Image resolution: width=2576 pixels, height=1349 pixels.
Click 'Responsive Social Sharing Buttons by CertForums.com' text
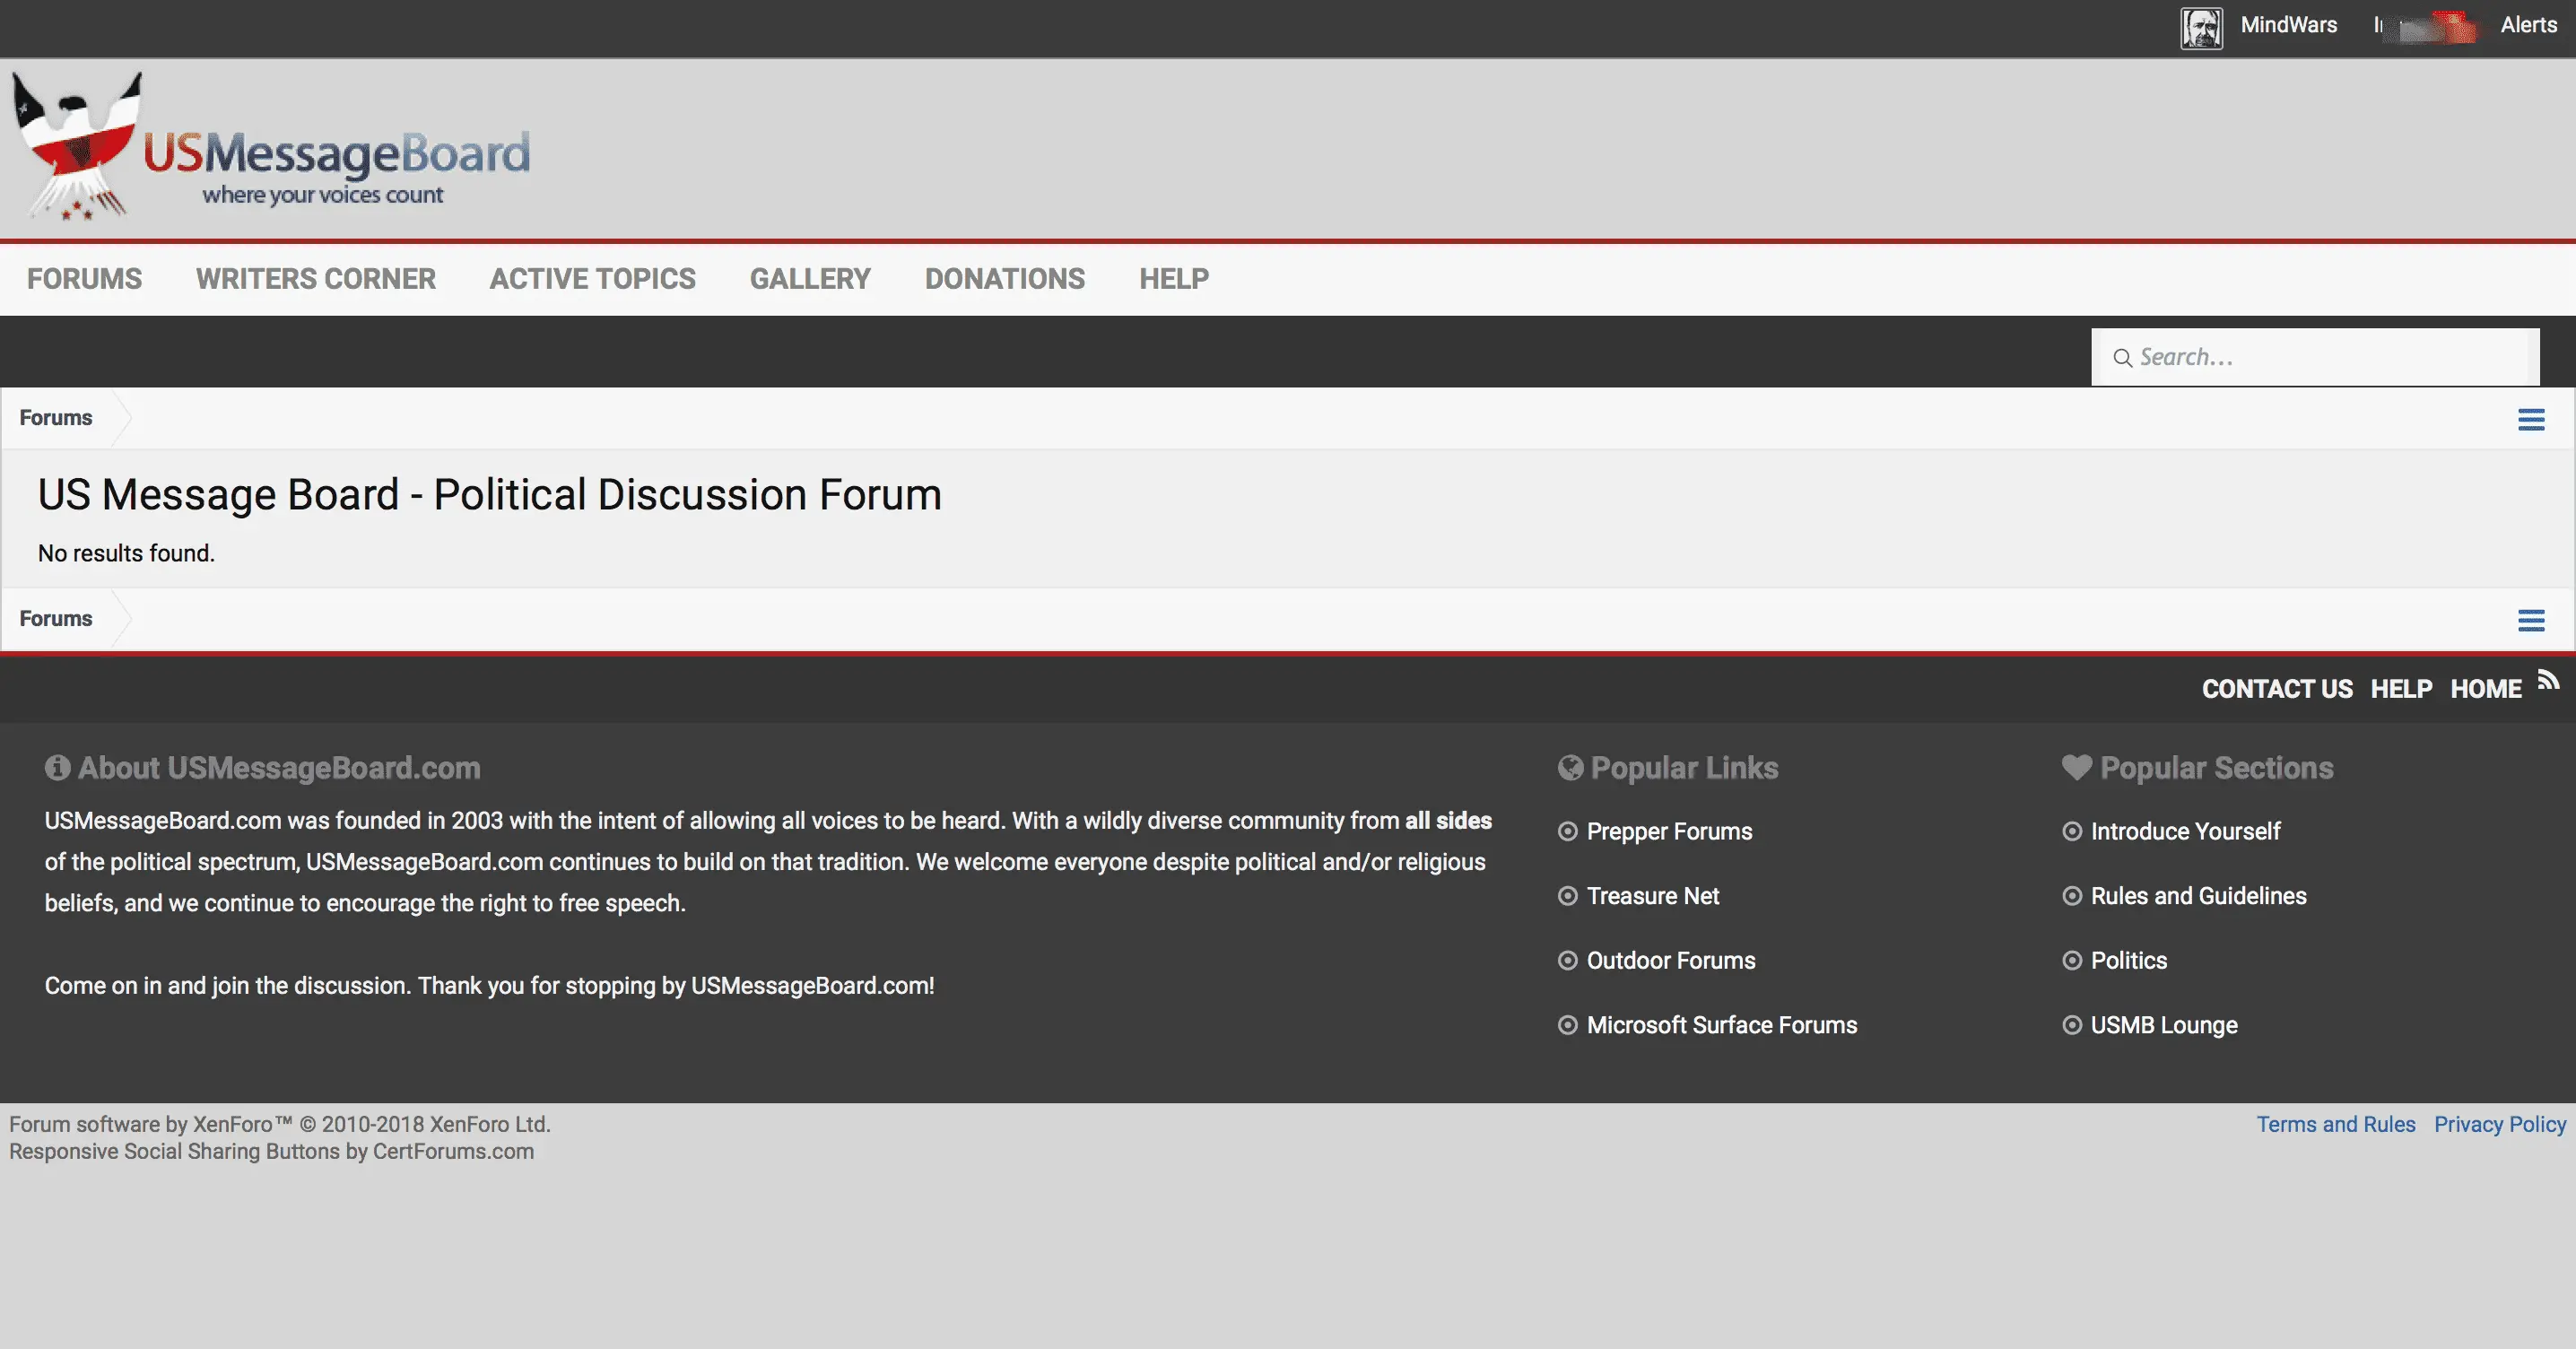(x=271, y=1151)
